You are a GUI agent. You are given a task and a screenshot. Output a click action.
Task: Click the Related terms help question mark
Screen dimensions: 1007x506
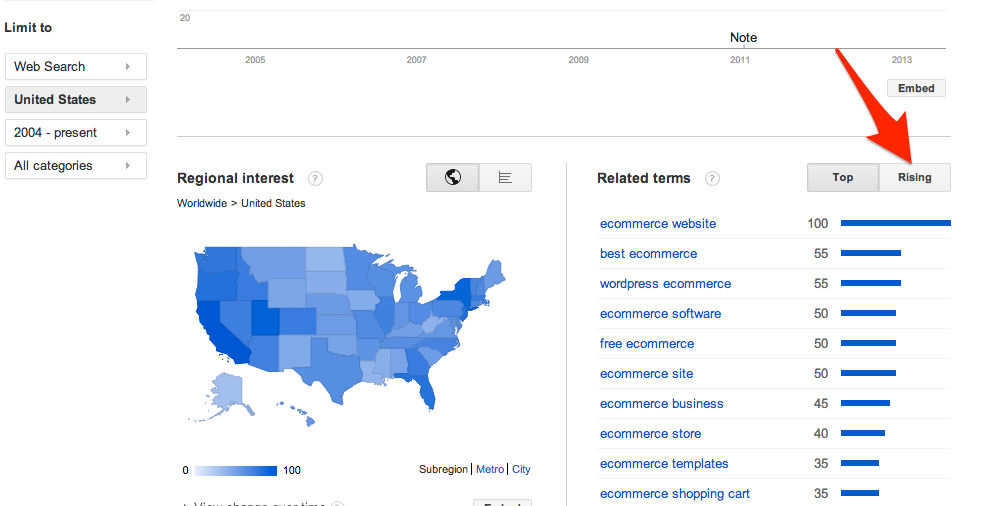[x=712, y=179]
